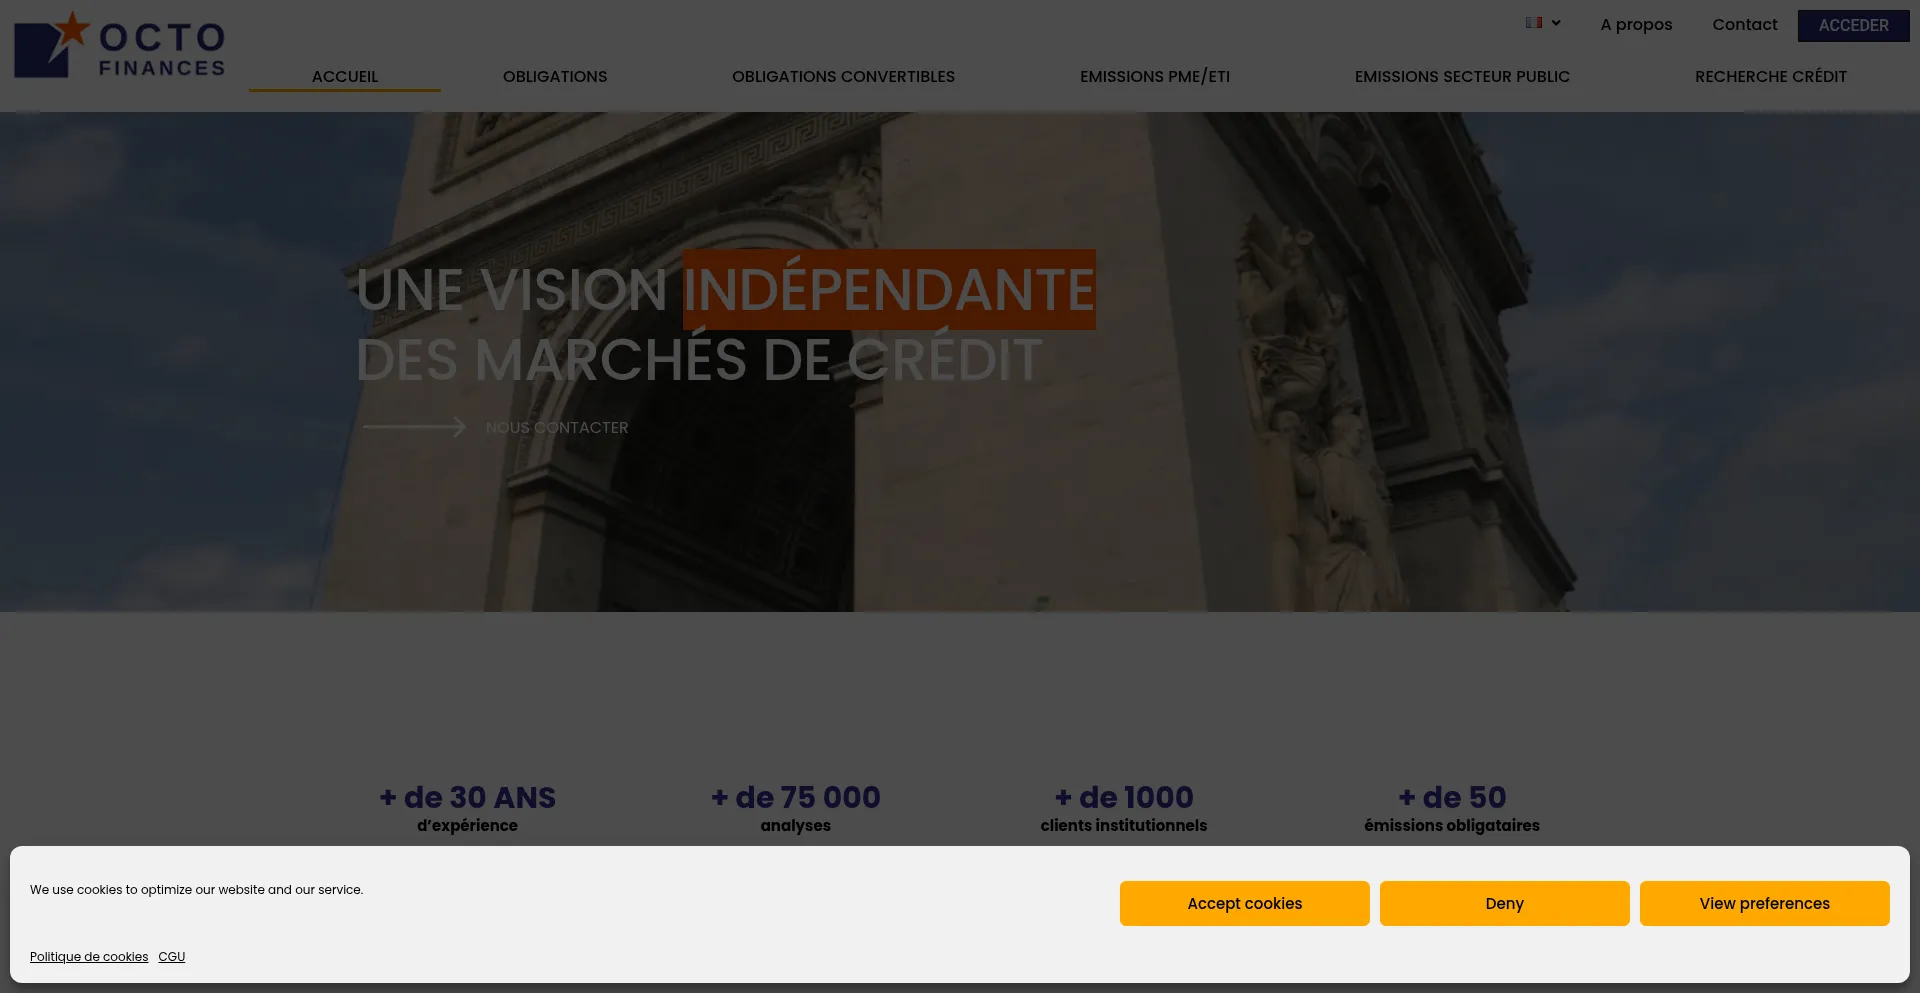
Task: Go to the A propos page
Action: [x=1636, y=24]
